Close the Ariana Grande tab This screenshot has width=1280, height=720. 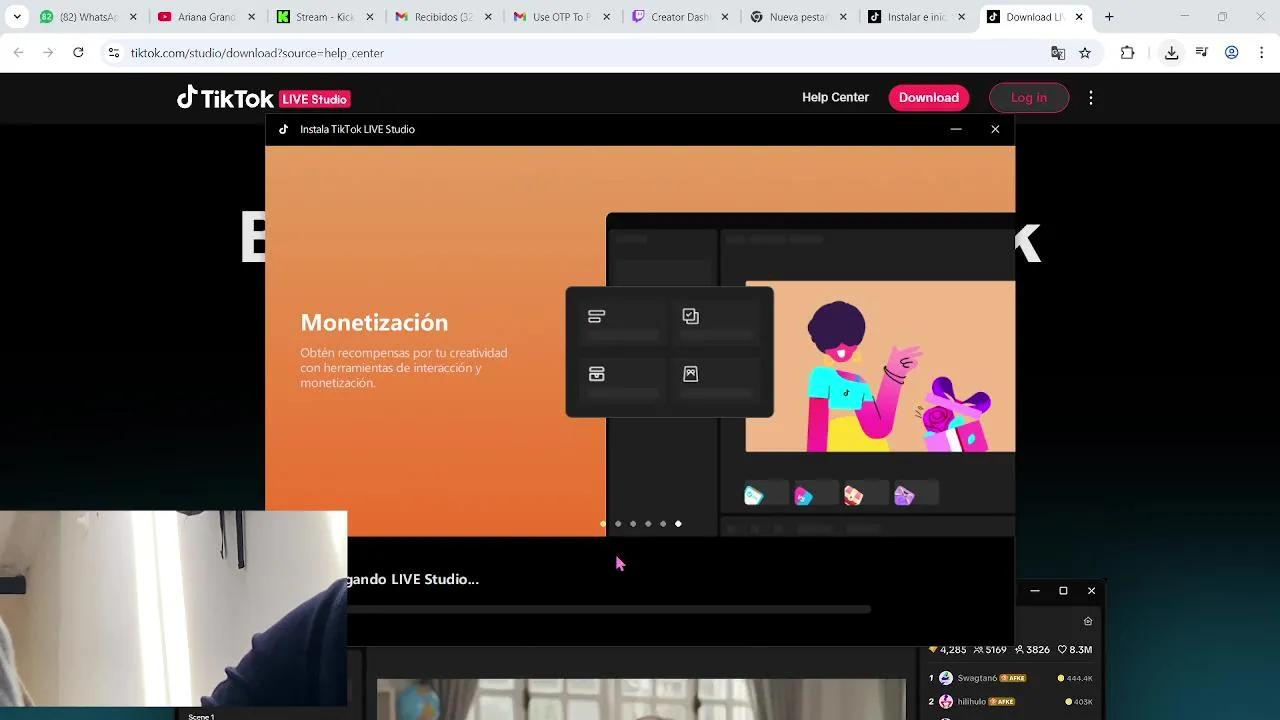(x=251, y=17)
